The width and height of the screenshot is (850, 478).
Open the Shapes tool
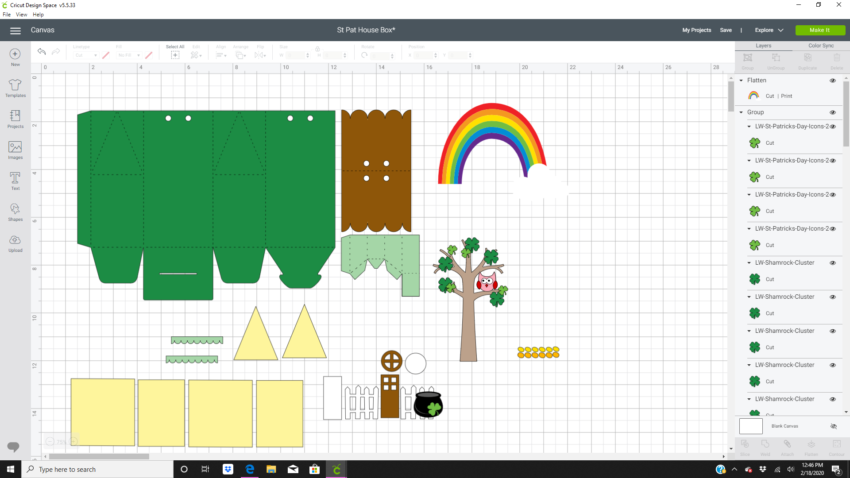point(15,211)
